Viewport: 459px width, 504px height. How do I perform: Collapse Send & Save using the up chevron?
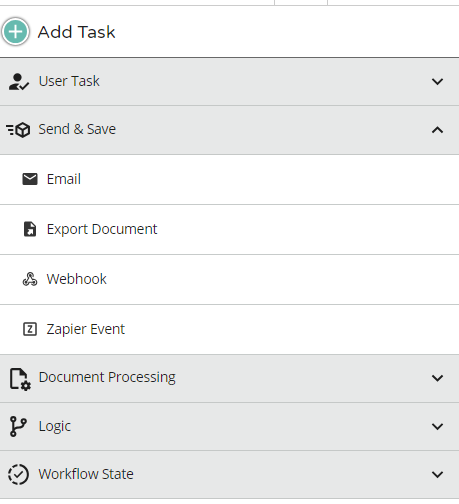coord(437,130)
